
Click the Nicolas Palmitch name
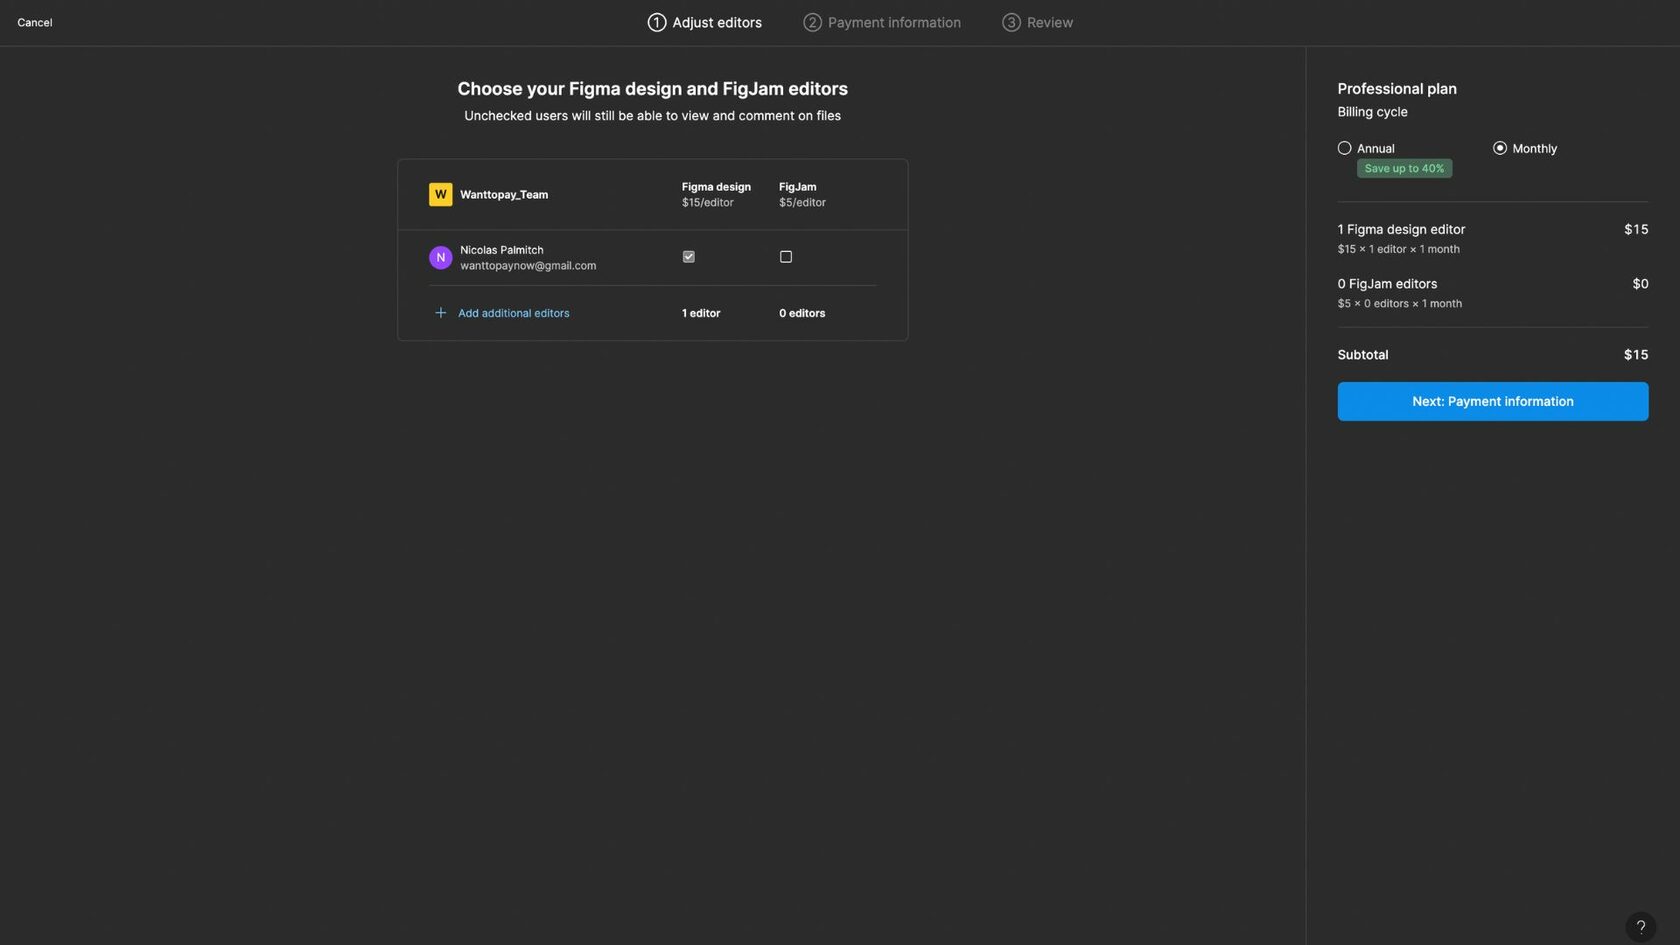pyautogui.click(x=502, y=250)
